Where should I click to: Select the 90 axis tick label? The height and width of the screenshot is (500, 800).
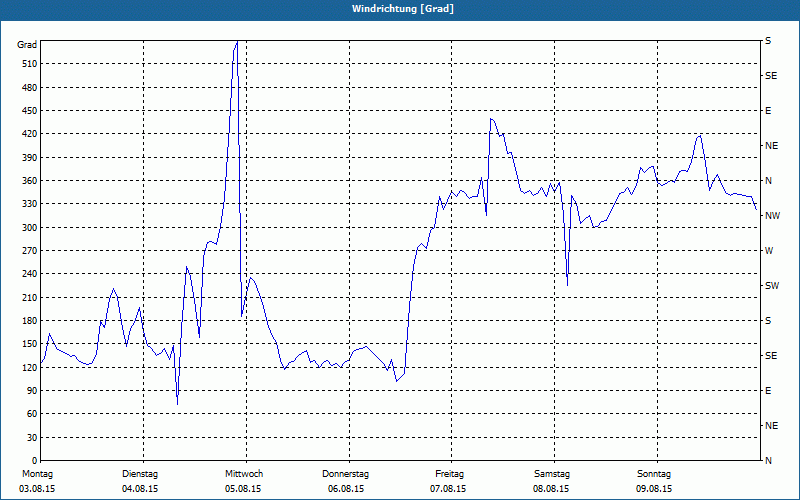pos(33,391)
